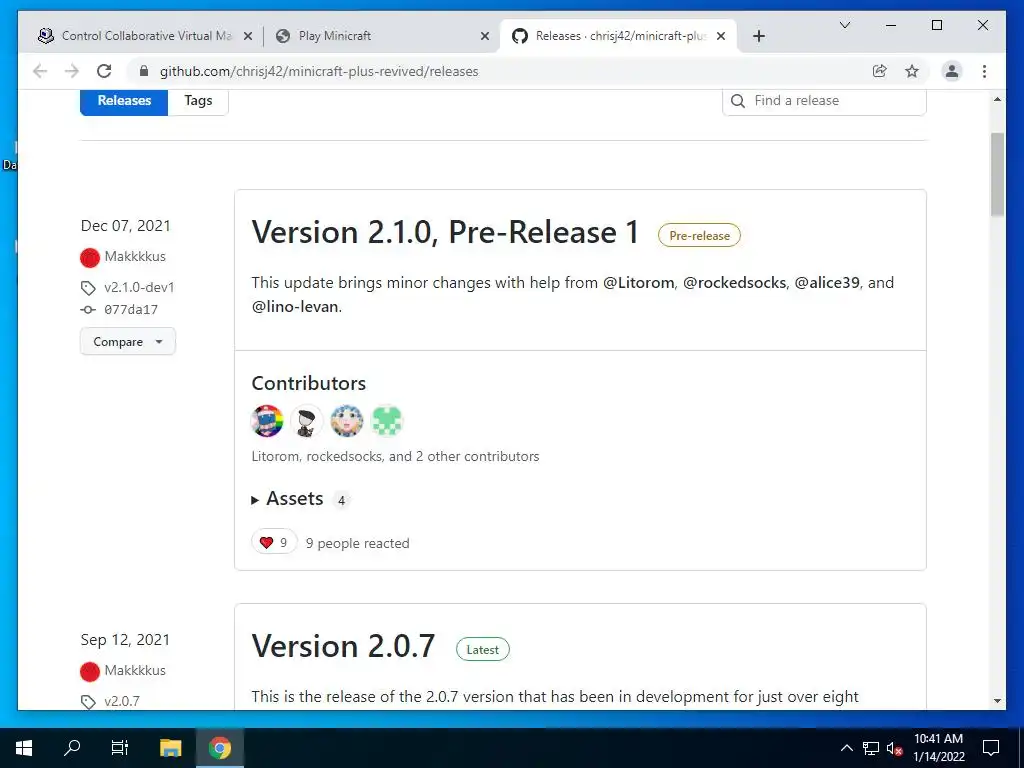Screen dimensions: 1024x768
Task: Switch to Control Collaborative Virtual Machine tab
Action: 144,36
